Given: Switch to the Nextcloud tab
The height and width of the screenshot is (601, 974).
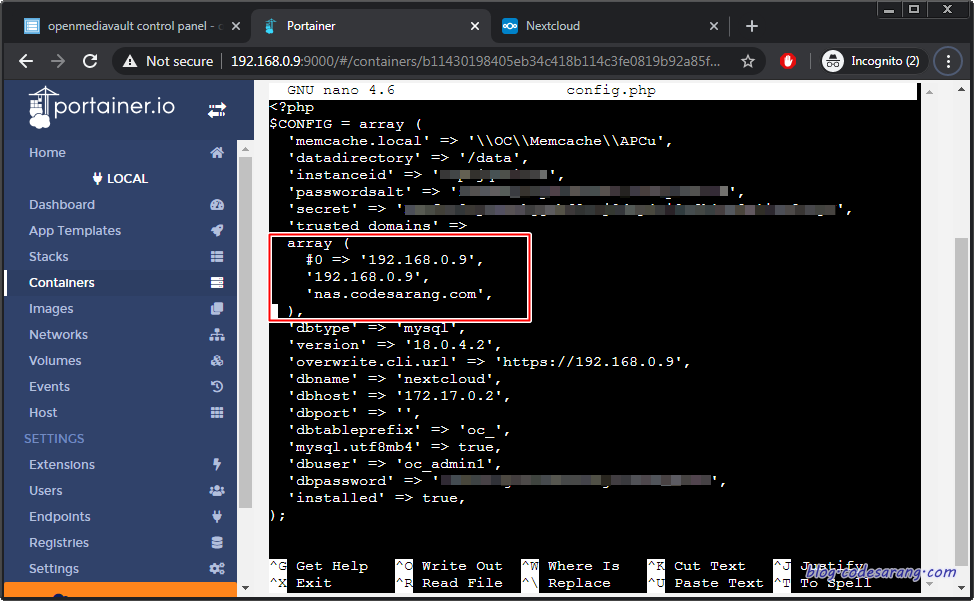Looking at the screenshot, I should coord(610,26).
